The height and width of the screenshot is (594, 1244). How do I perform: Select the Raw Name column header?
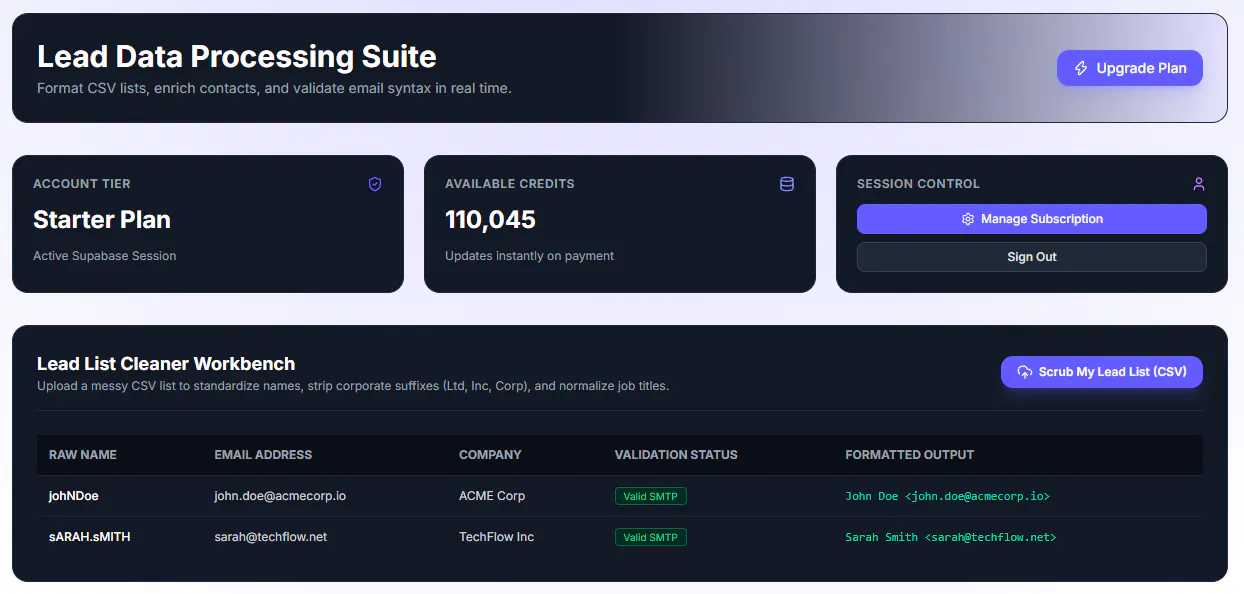point(83,455)
